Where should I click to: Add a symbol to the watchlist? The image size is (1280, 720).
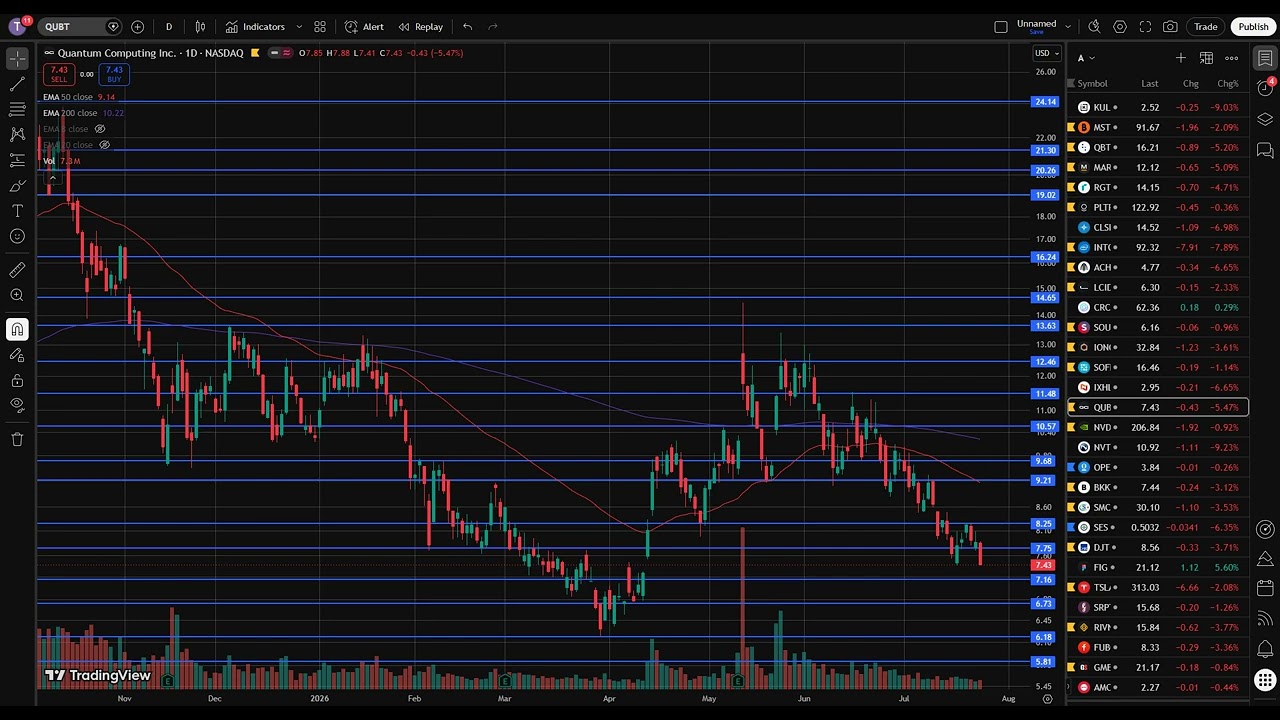[x=1180, y=58]
